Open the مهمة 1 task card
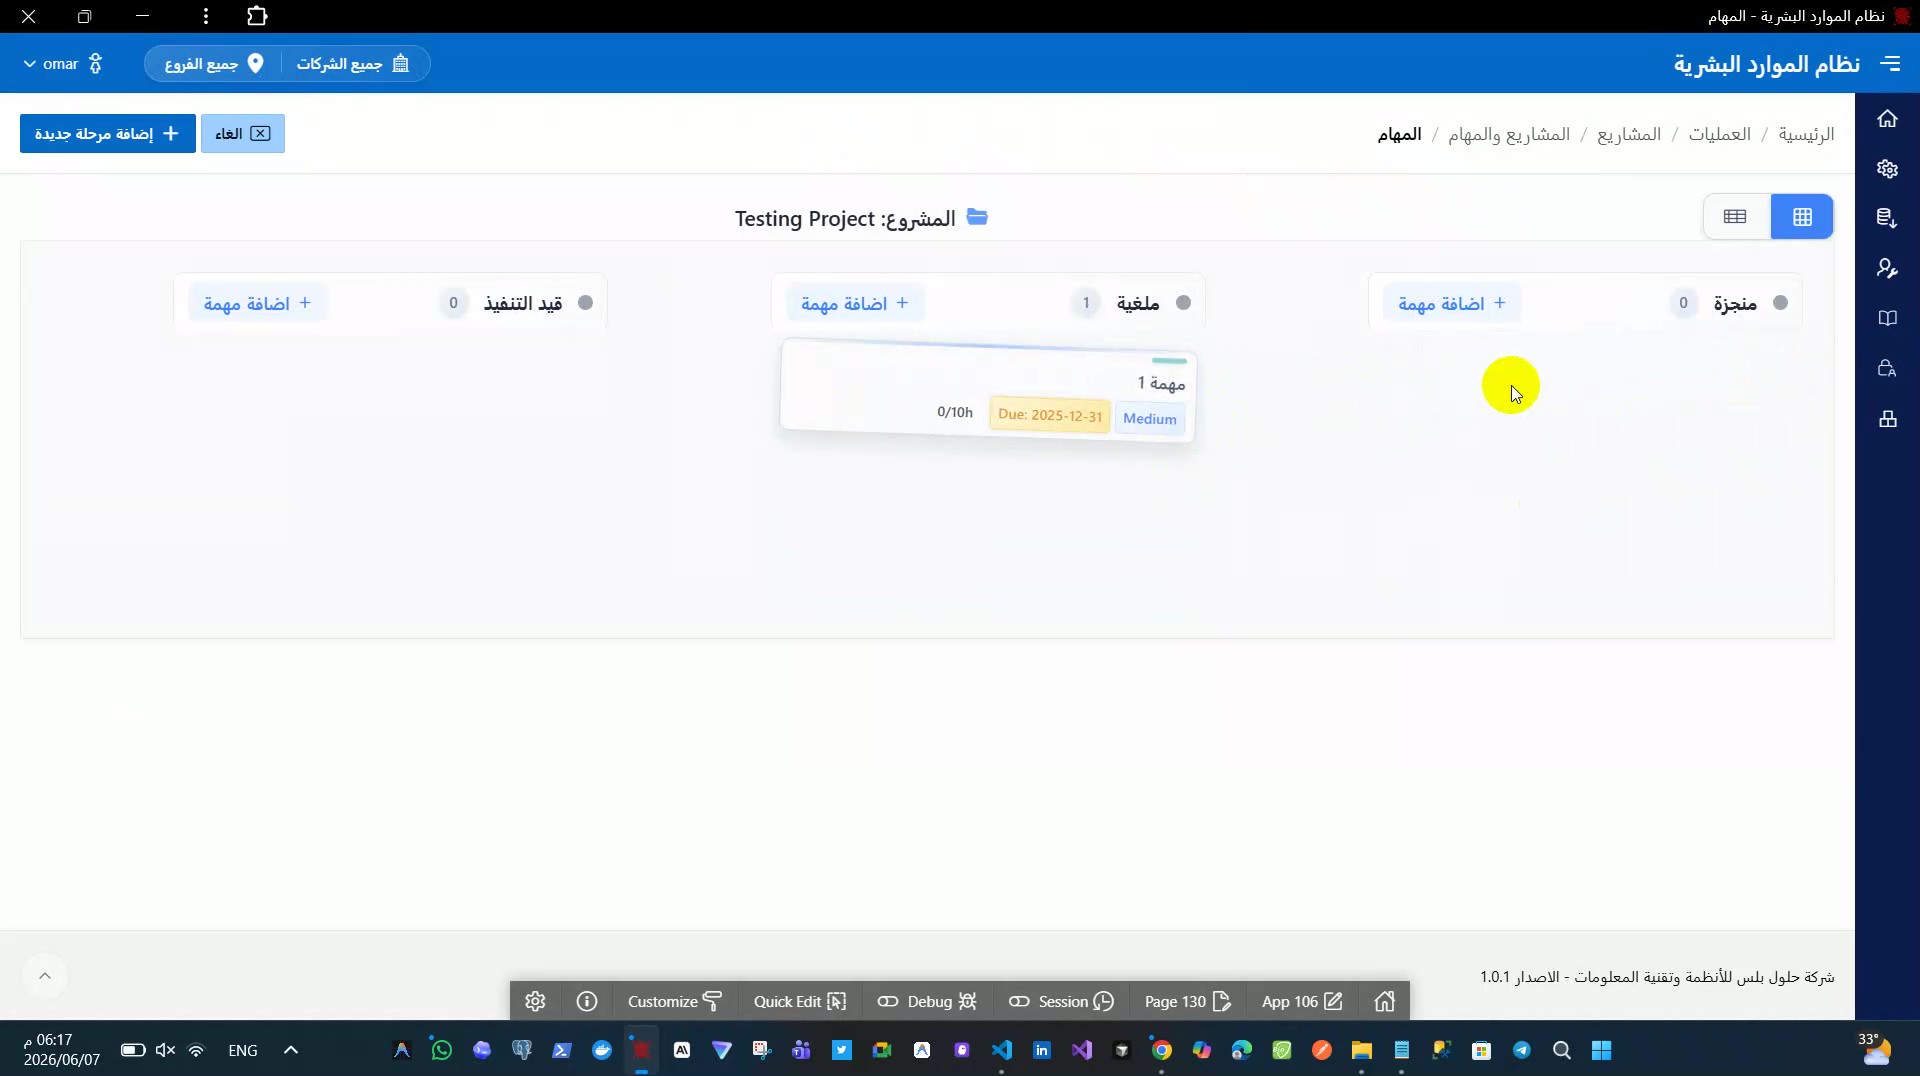The image size is (1920, 1076). tap(988, 392)
